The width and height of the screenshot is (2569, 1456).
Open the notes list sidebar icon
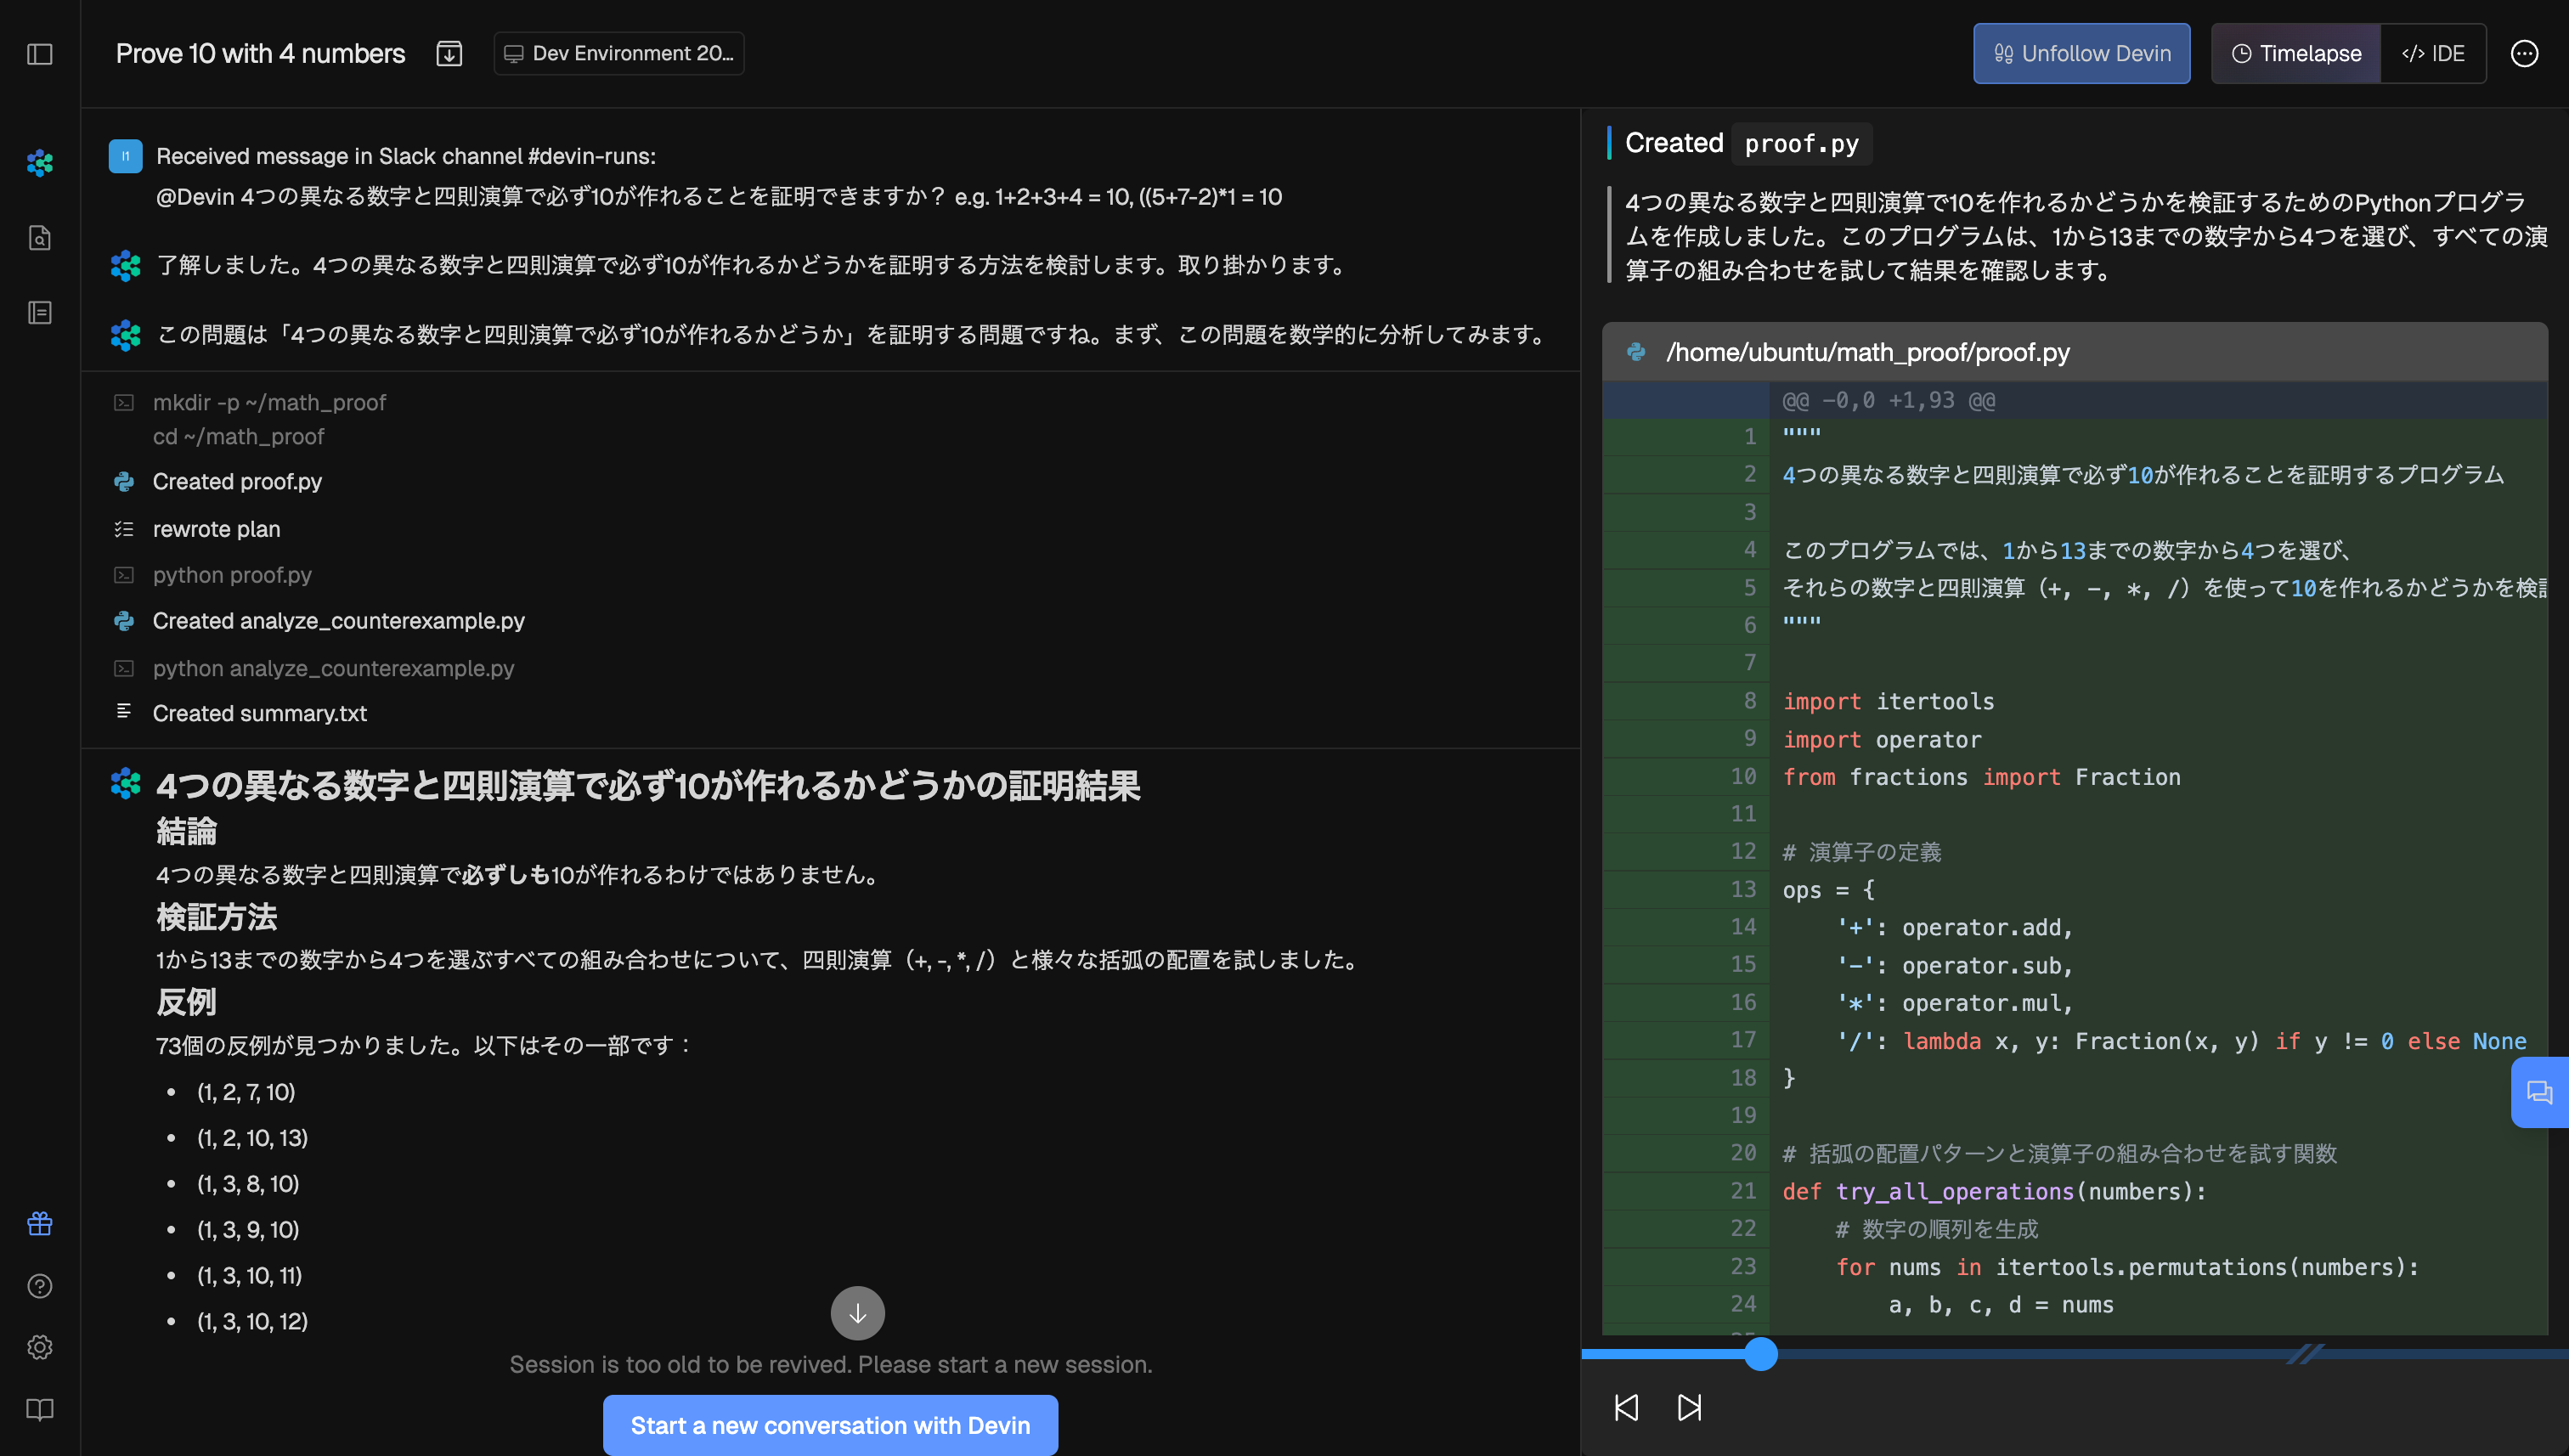point(40,313)
